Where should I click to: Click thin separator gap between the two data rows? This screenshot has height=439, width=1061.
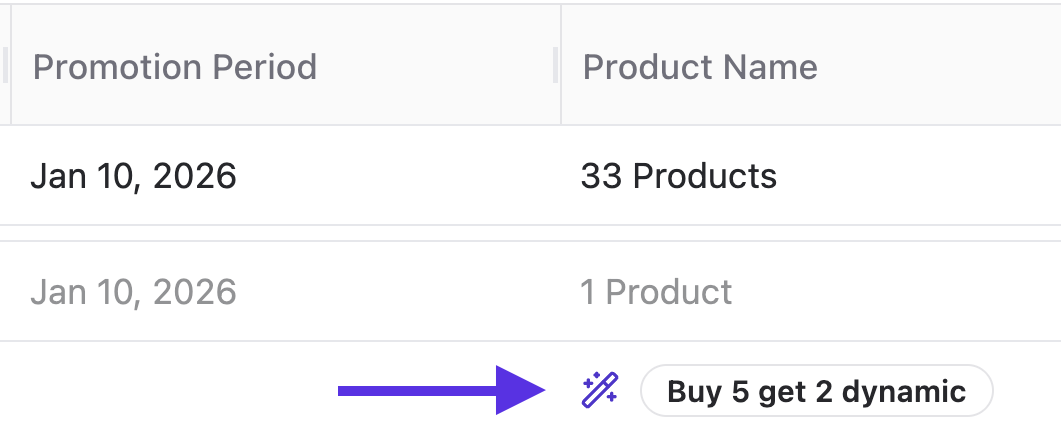click(x=530, y=233)
